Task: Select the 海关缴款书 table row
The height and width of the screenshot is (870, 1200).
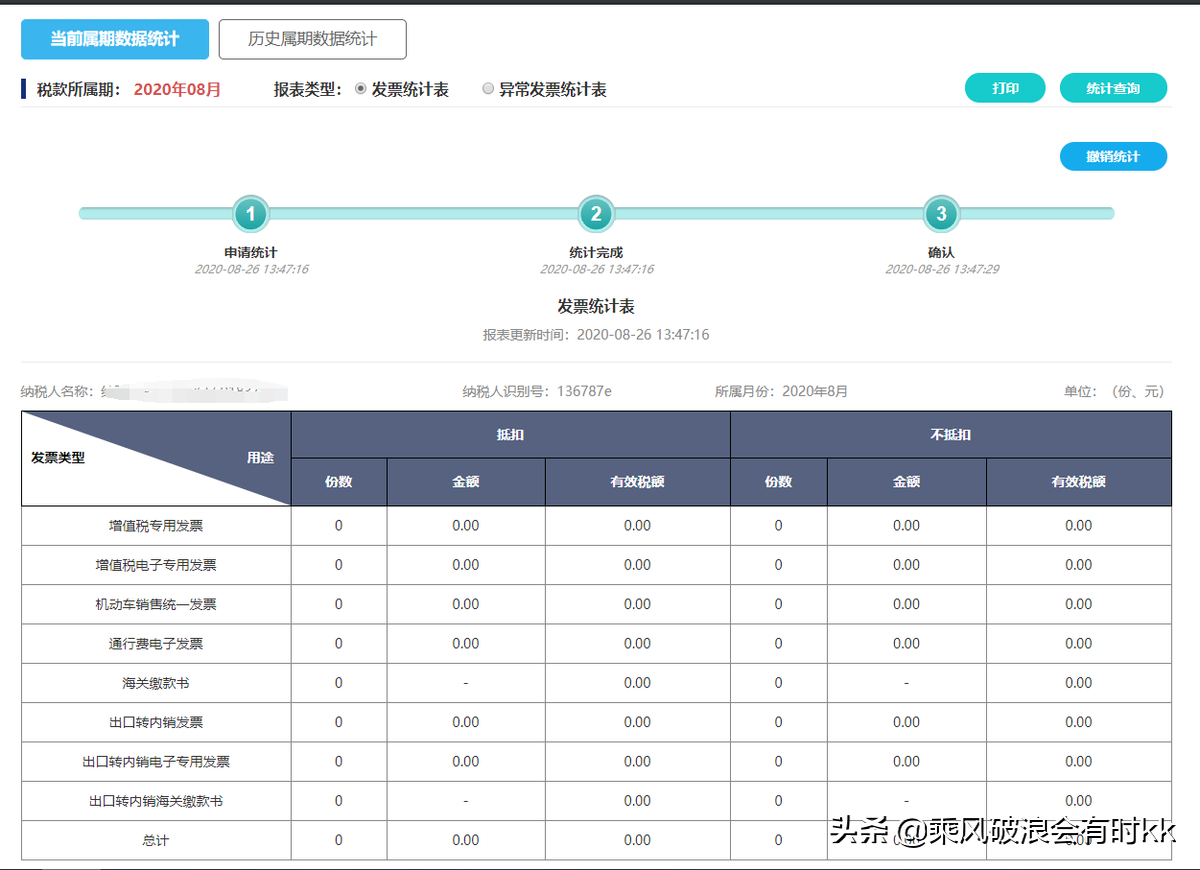Action: (x=155, y=683)
